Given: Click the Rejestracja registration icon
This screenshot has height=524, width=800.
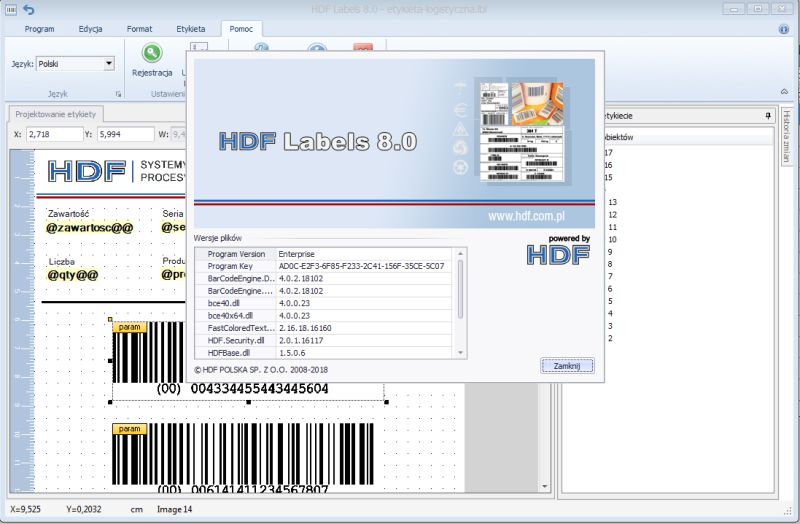Looking at the screenshot, I should point(152,54).
